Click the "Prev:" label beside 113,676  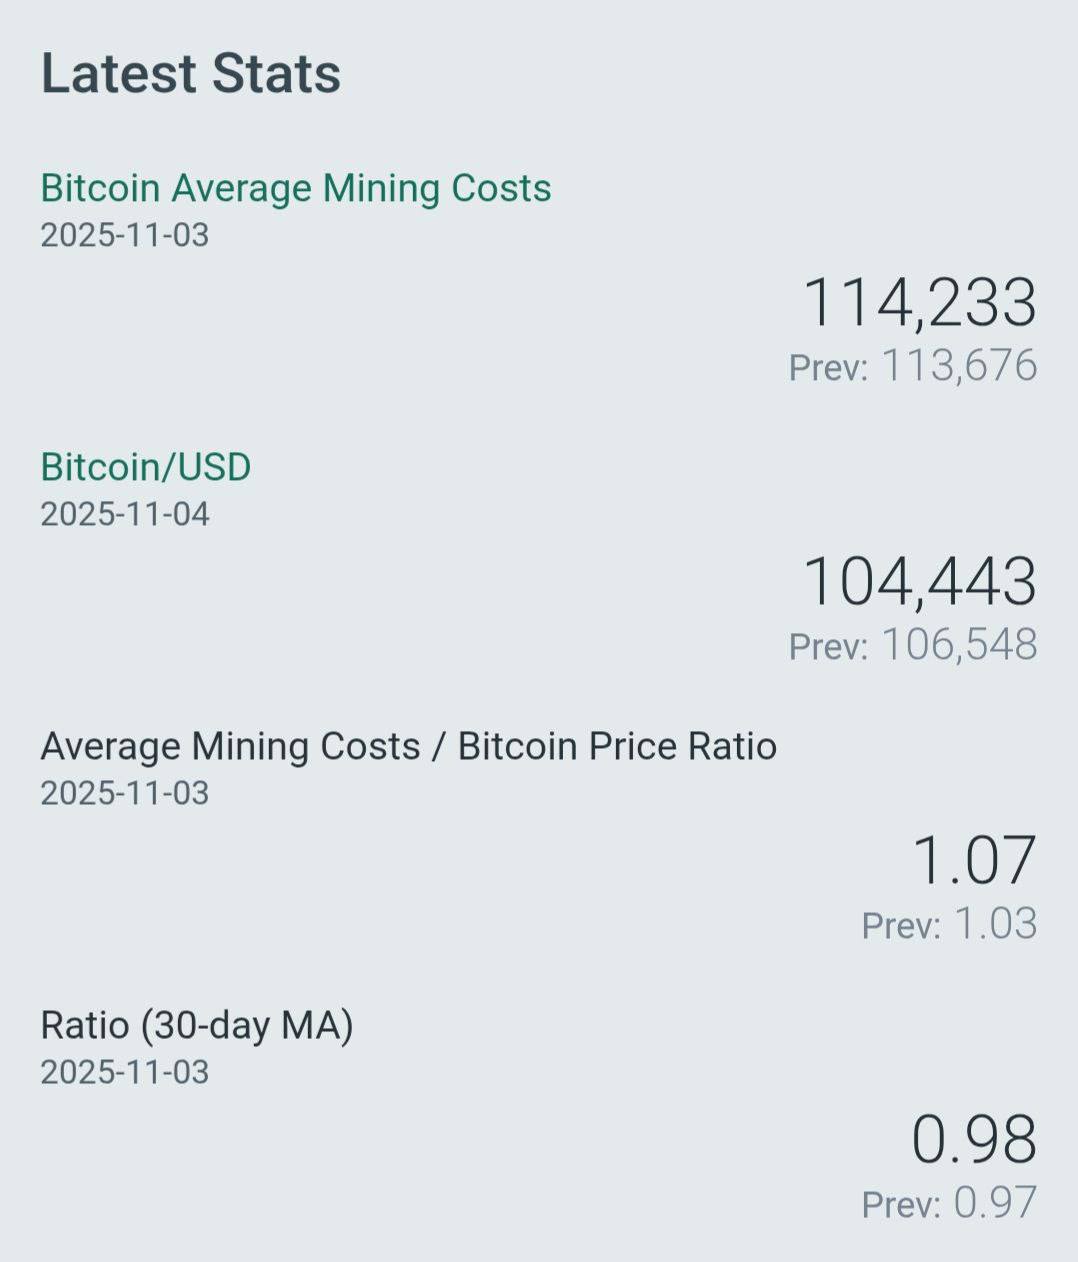[x=828, y=368]
